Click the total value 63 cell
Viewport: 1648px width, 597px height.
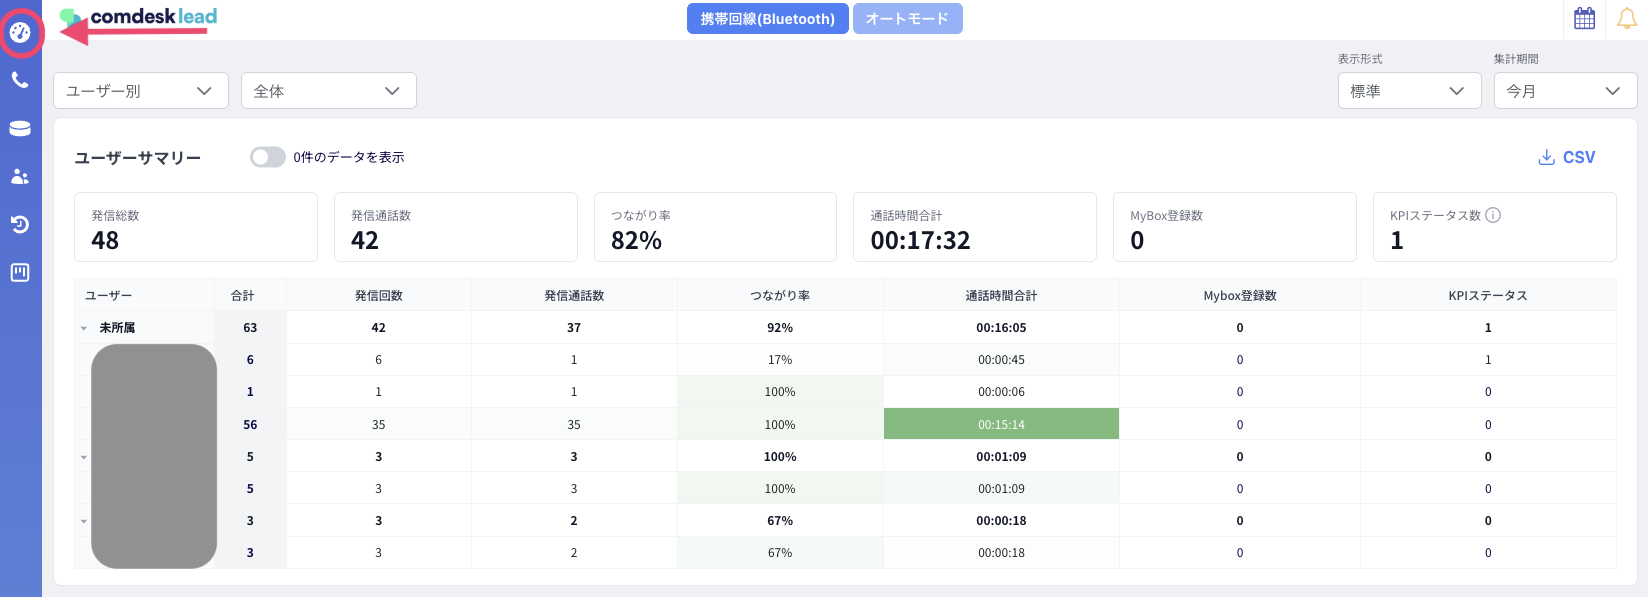click(x=250, y=328)
